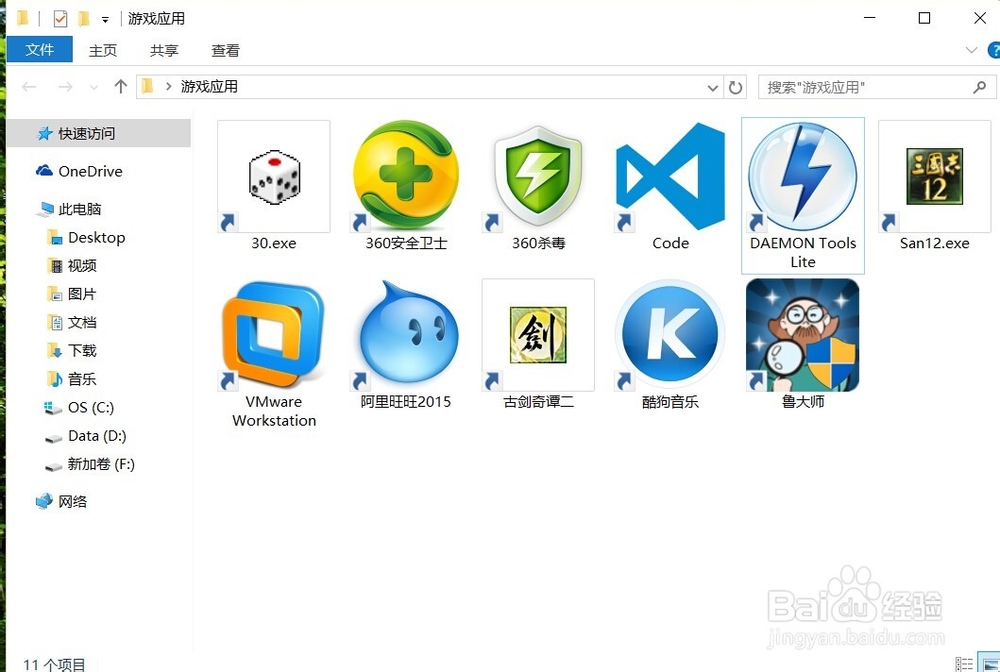Image resolution: width=1000 pixels, height=672 pixels.
Task: Select OneDrive in navigation pane
Action: (x=90, y=171)
